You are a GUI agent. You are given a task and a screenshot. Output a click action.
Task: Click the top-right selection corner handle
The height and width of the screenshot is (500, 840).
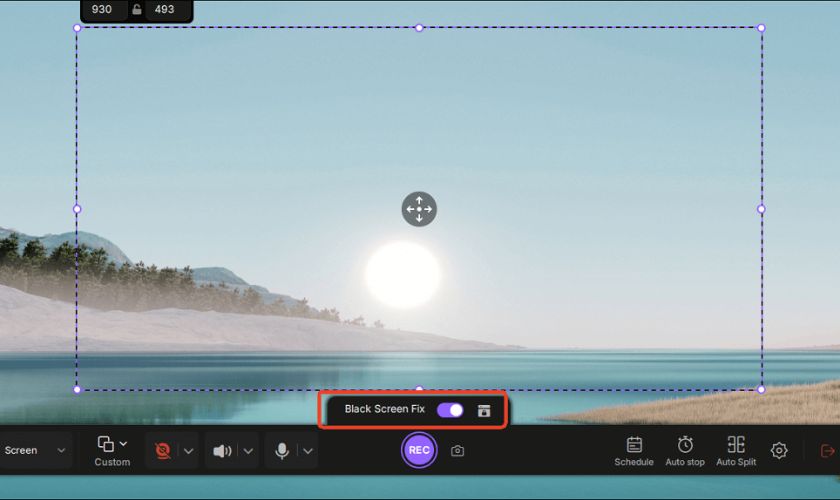761,28
